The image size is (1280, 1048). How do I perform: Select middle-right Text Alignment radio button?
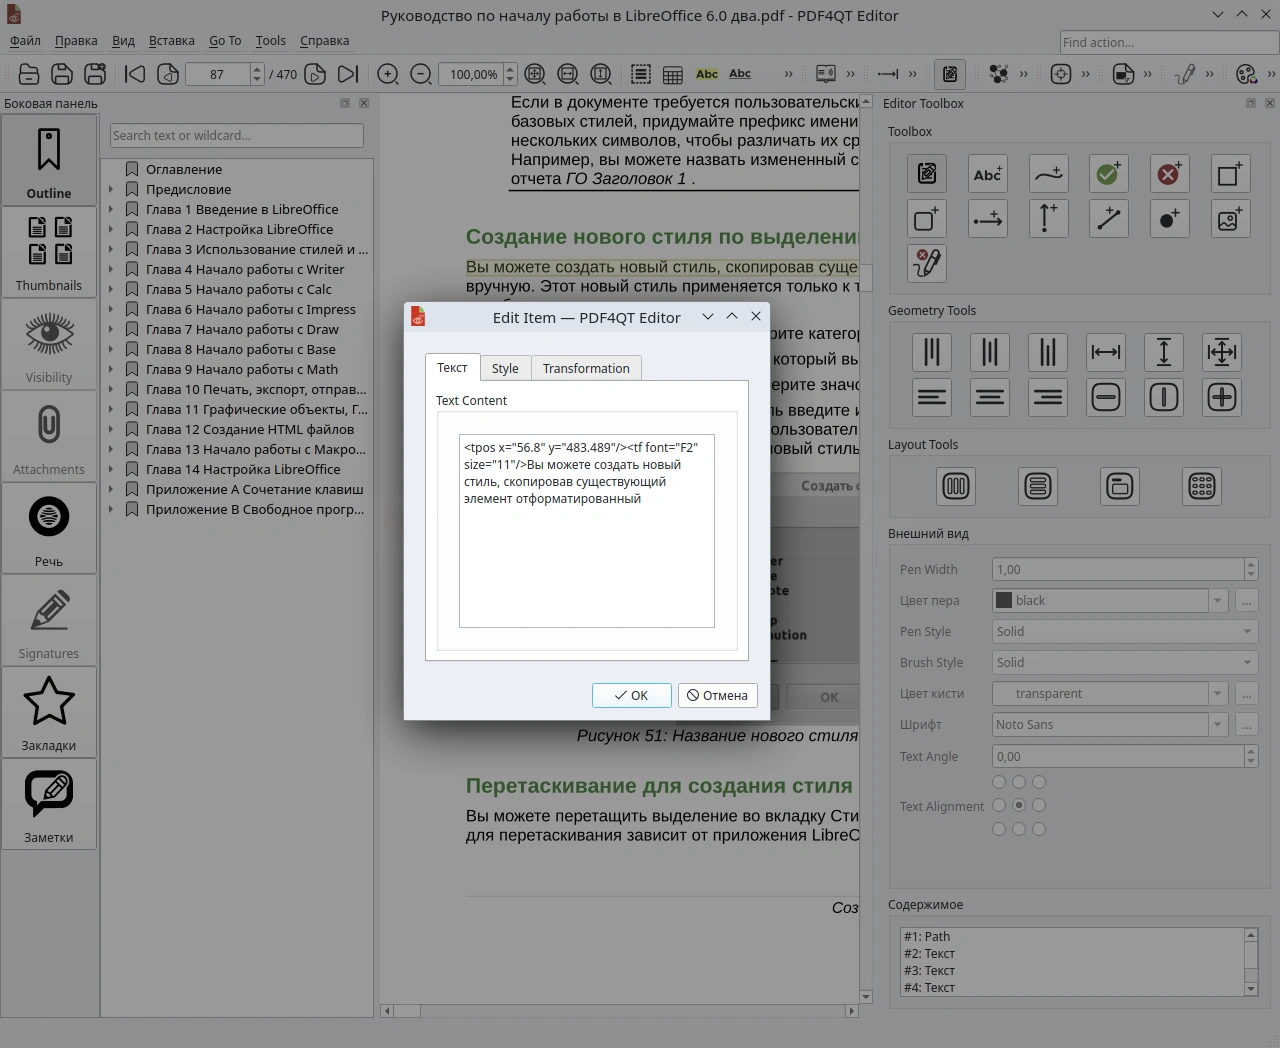(x=1039, y=805)
